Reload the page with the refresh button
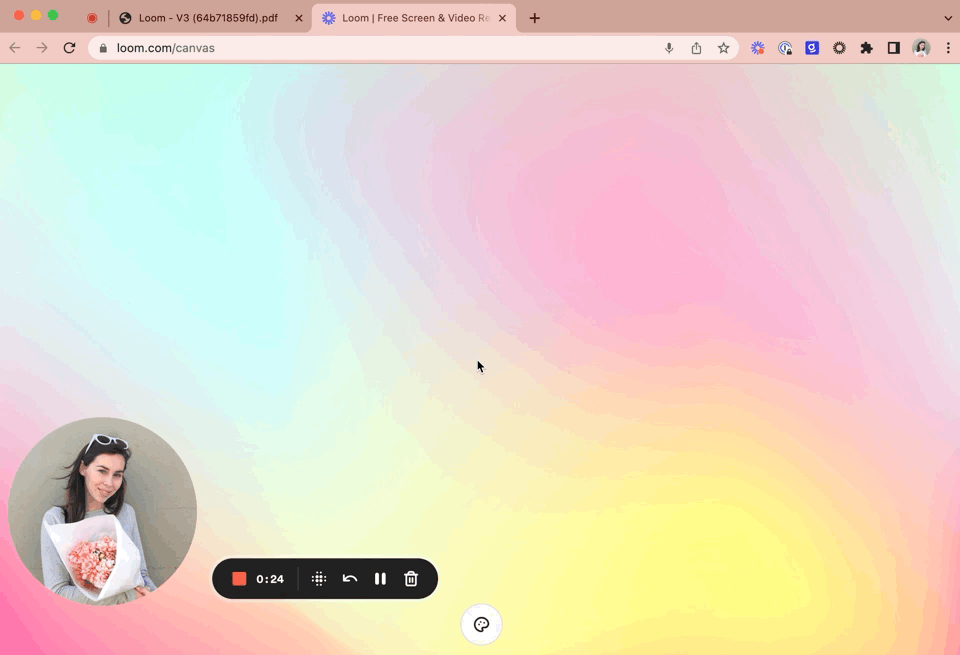This screenshot has height=655, width=960. pos(69,47)
